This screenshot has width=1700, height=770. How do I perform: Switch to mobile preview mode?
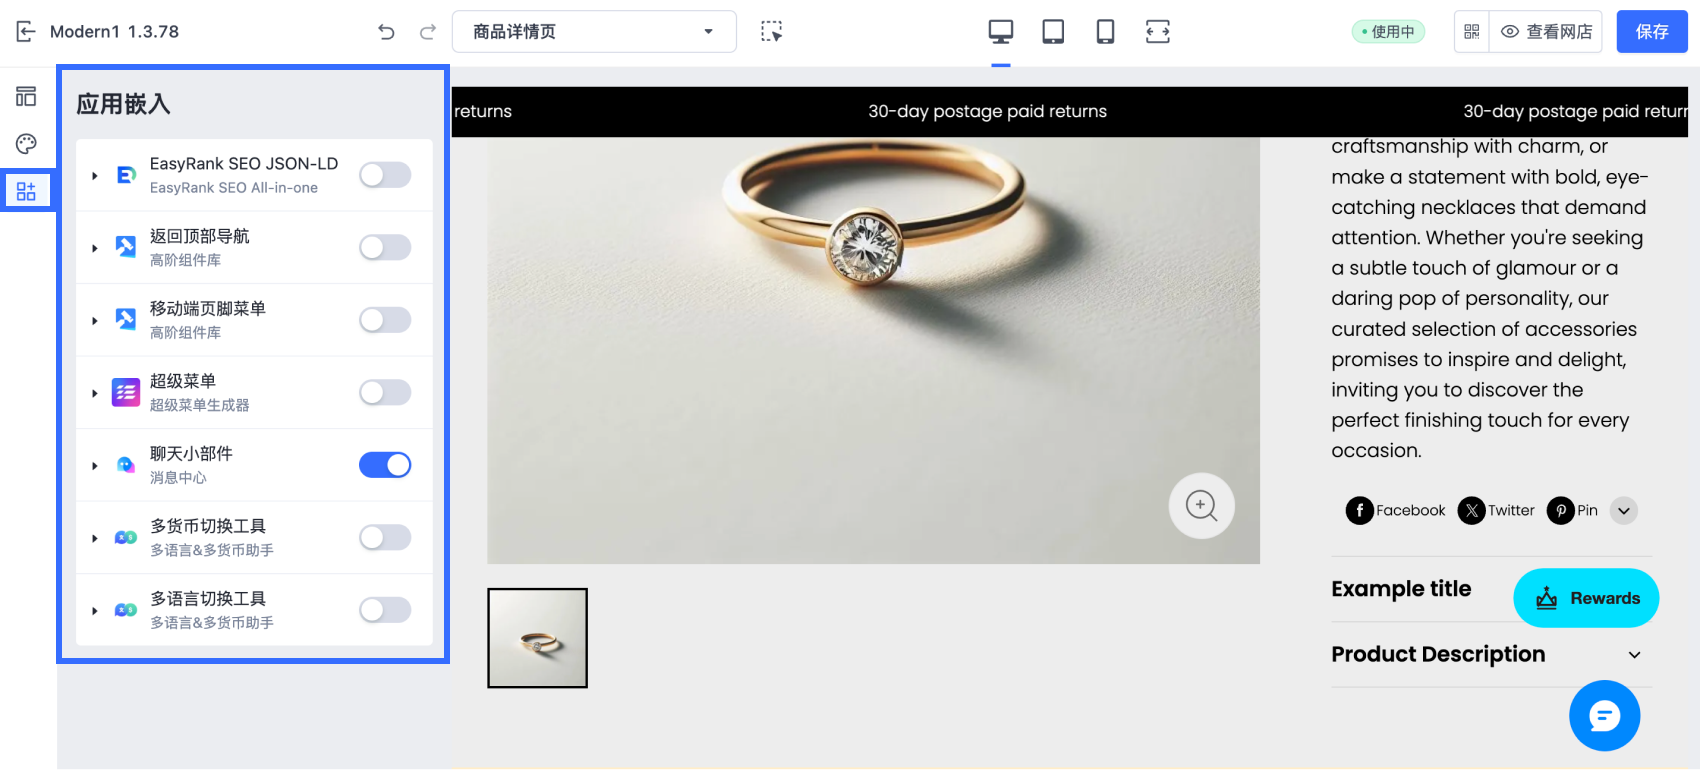[1105, 32]
